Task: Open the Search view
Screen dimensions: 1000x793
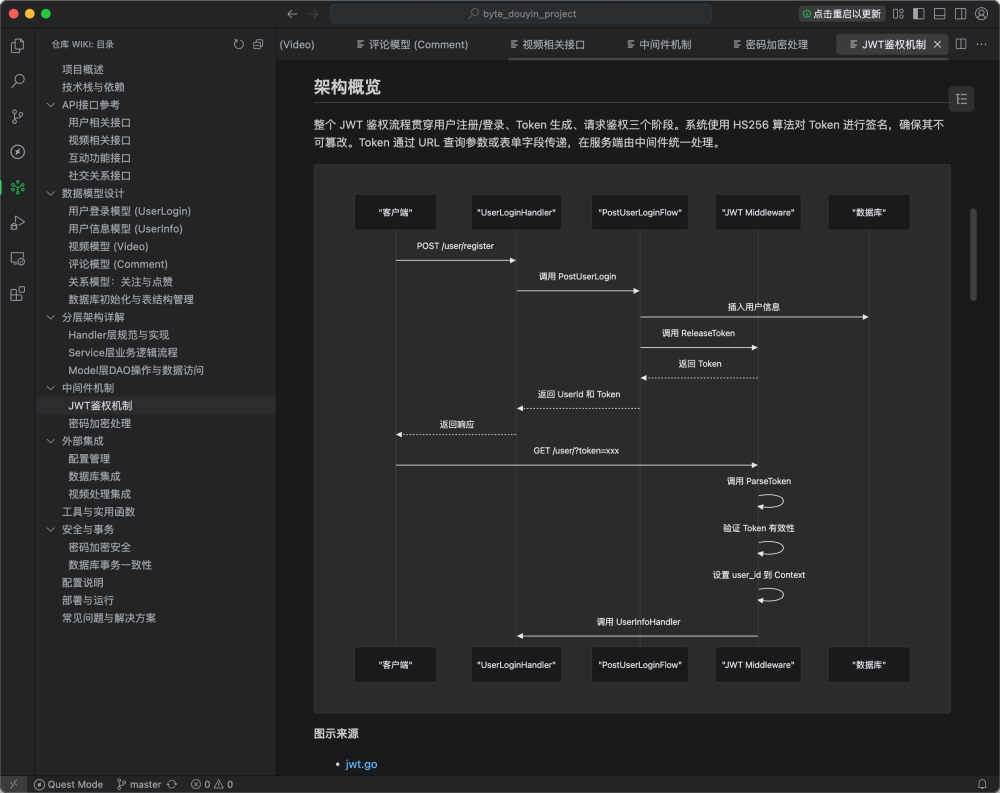Action: [x=16, y=83]
